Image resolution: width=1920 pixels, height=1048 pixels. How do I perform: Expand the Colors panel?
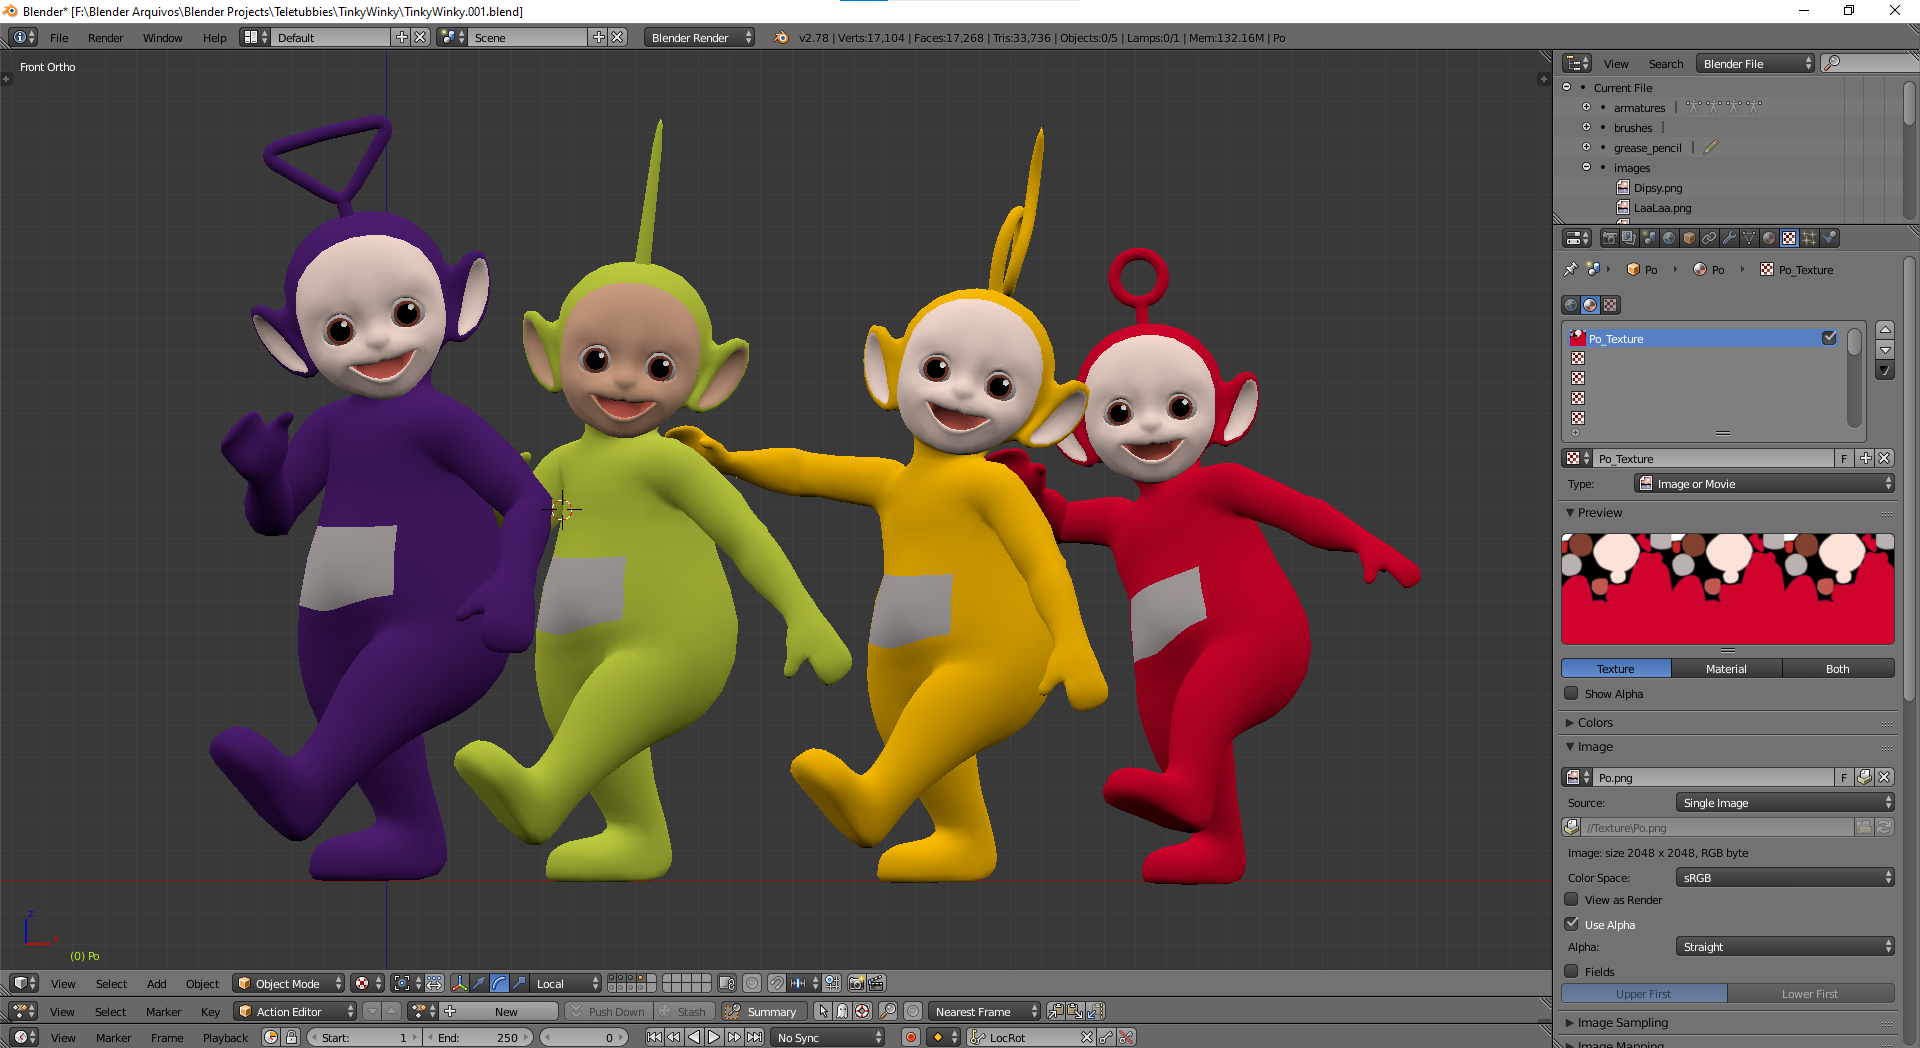click(x=1595, y=723)
